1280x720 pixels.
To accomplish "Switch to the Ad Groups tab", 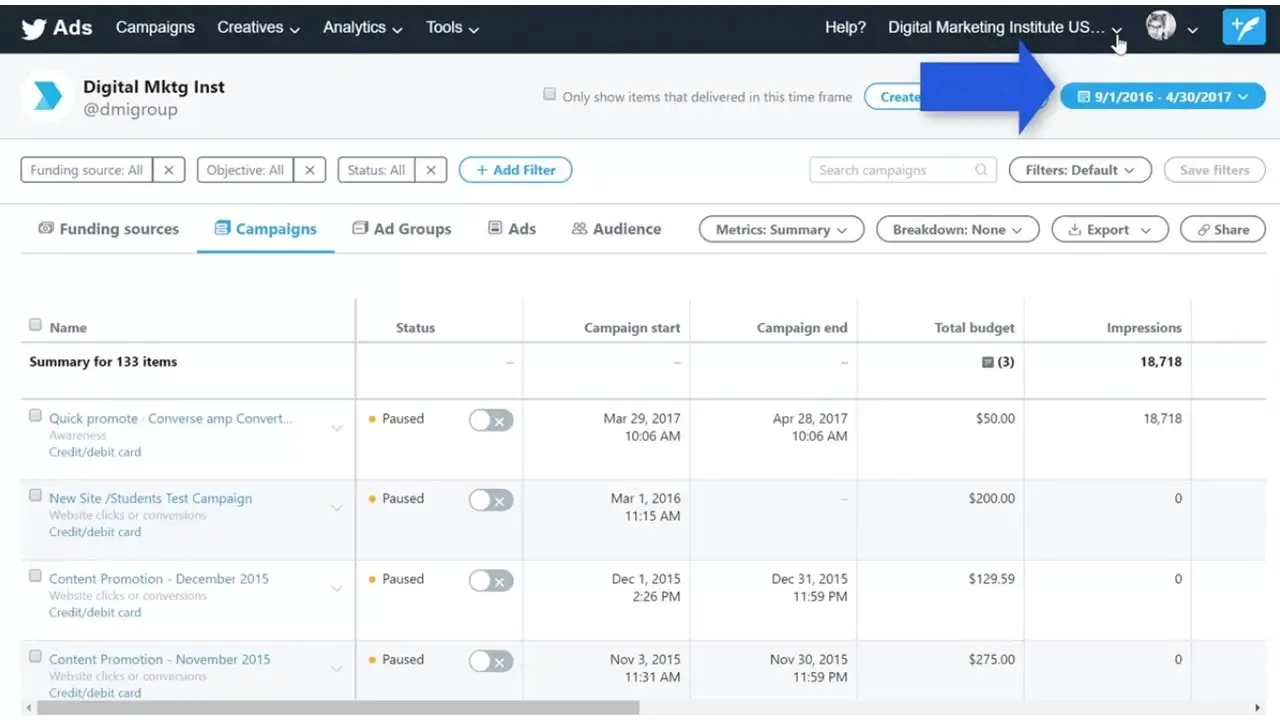I will 402,229.
